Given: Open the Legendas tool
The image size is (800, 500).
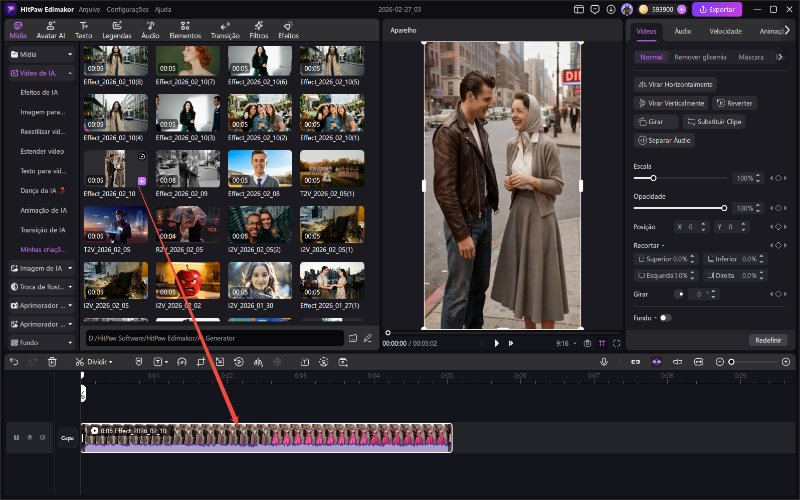Looking at the screenshot, I should point(117,30).
